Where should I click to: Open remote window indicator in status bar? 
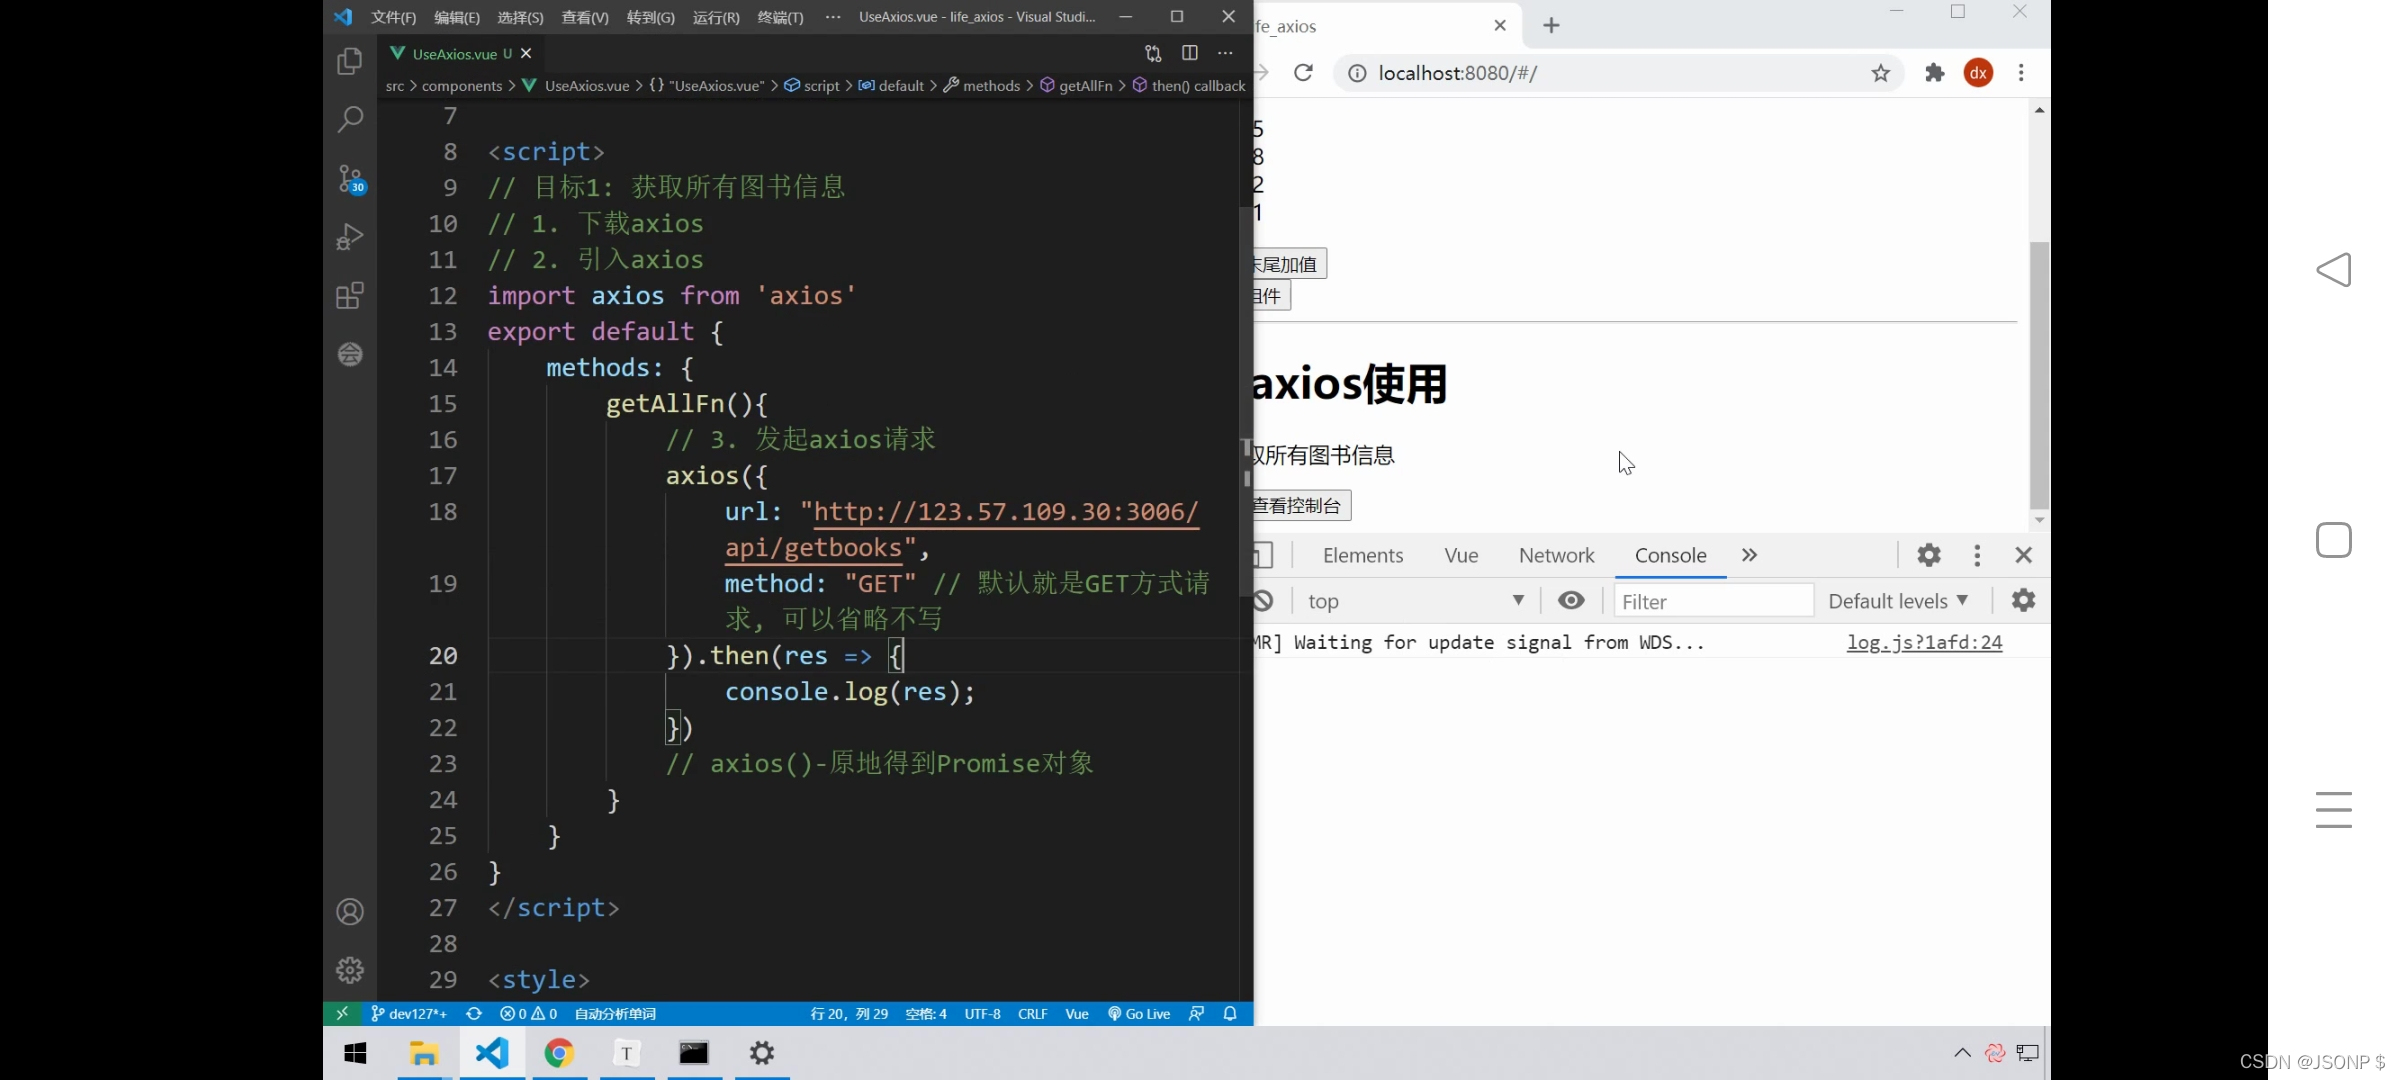[x=342, y=1013]
